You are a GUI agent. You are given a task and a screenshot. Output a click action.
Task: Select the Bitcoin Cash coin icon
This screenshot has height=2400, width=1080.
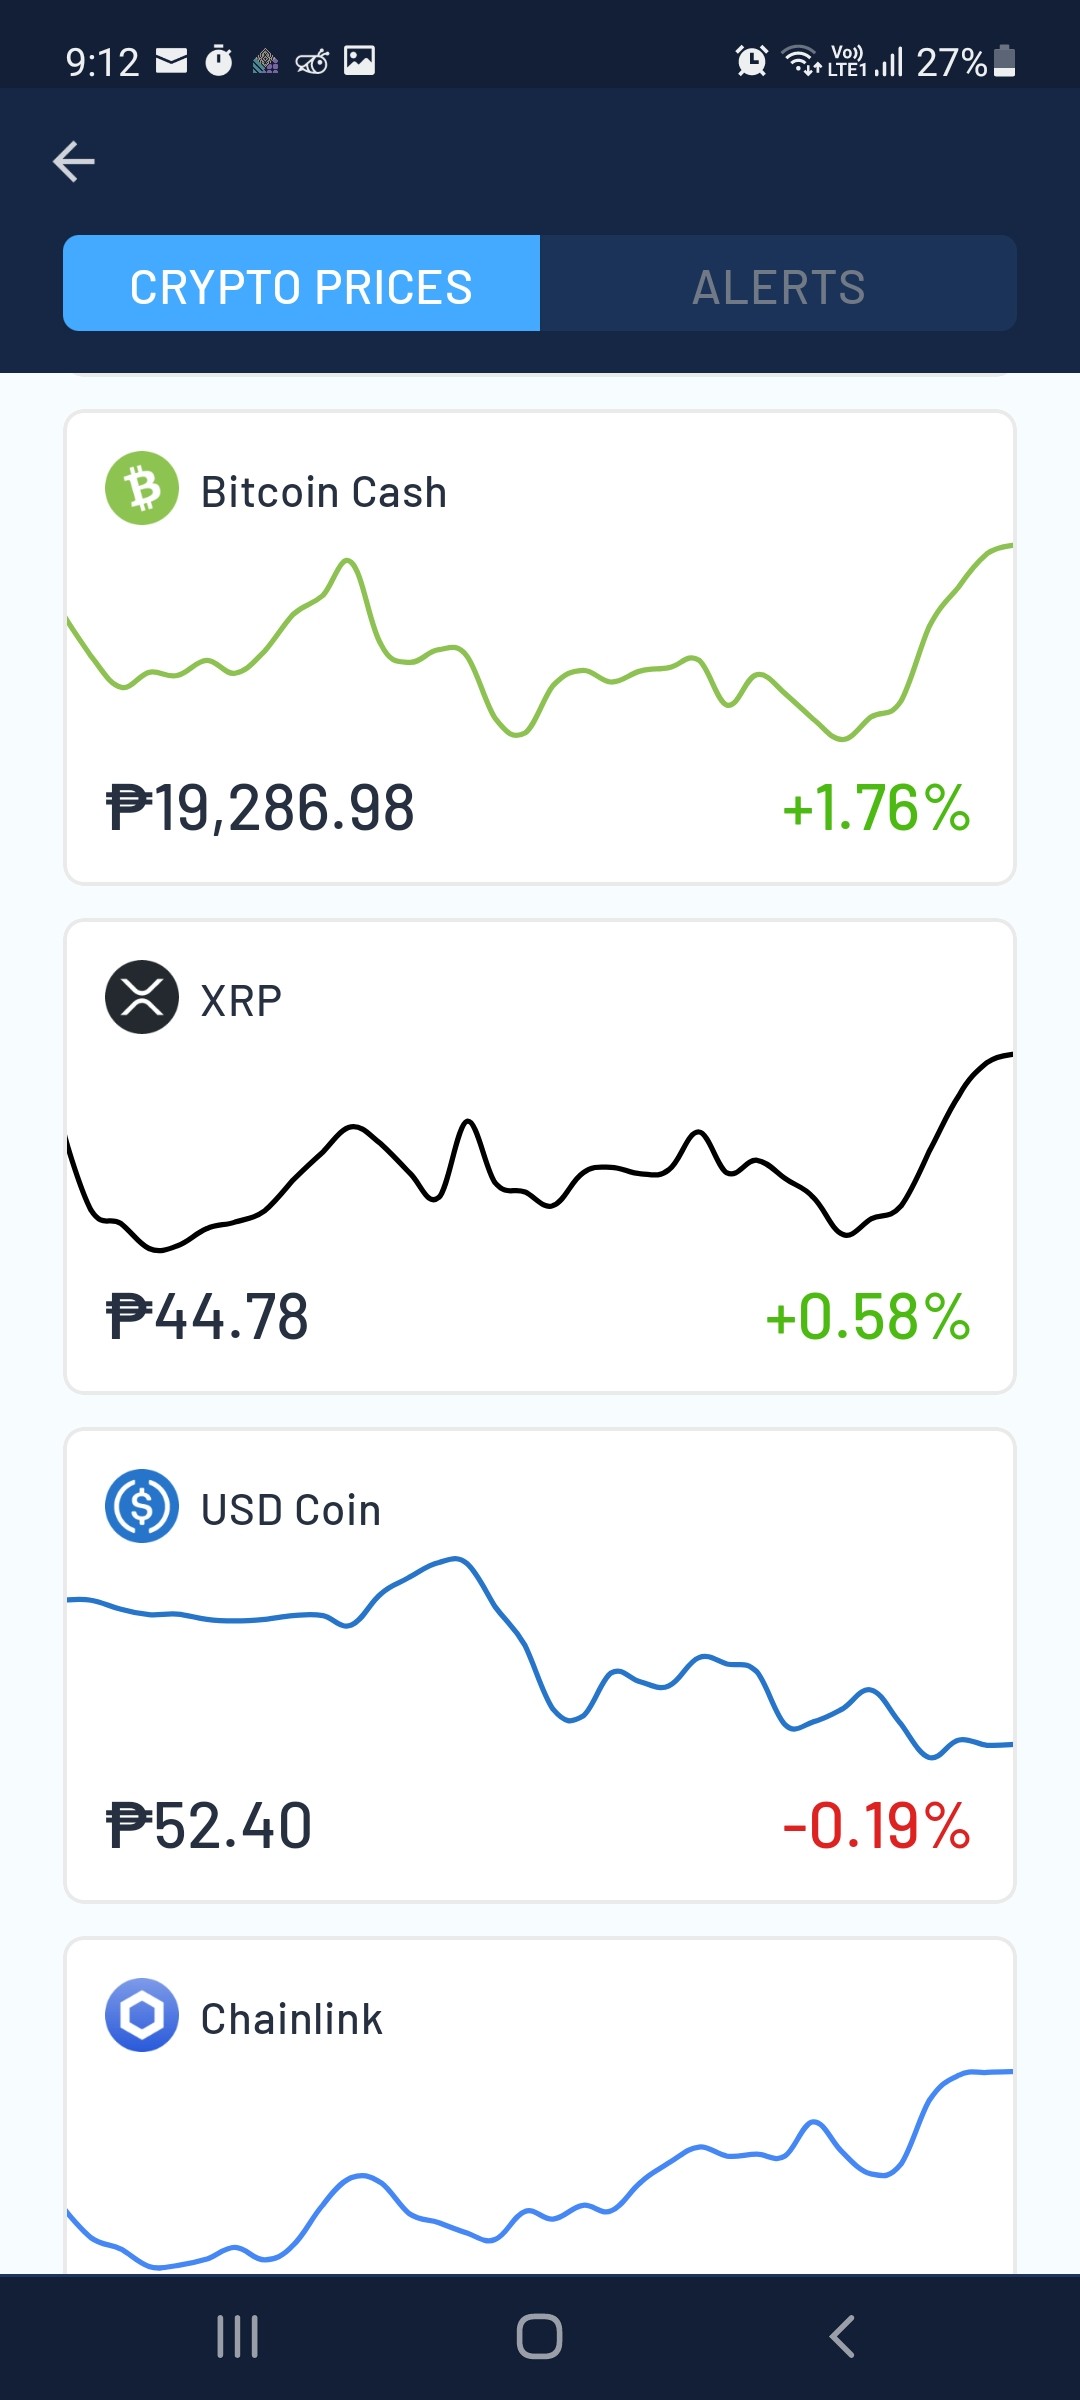142,488
